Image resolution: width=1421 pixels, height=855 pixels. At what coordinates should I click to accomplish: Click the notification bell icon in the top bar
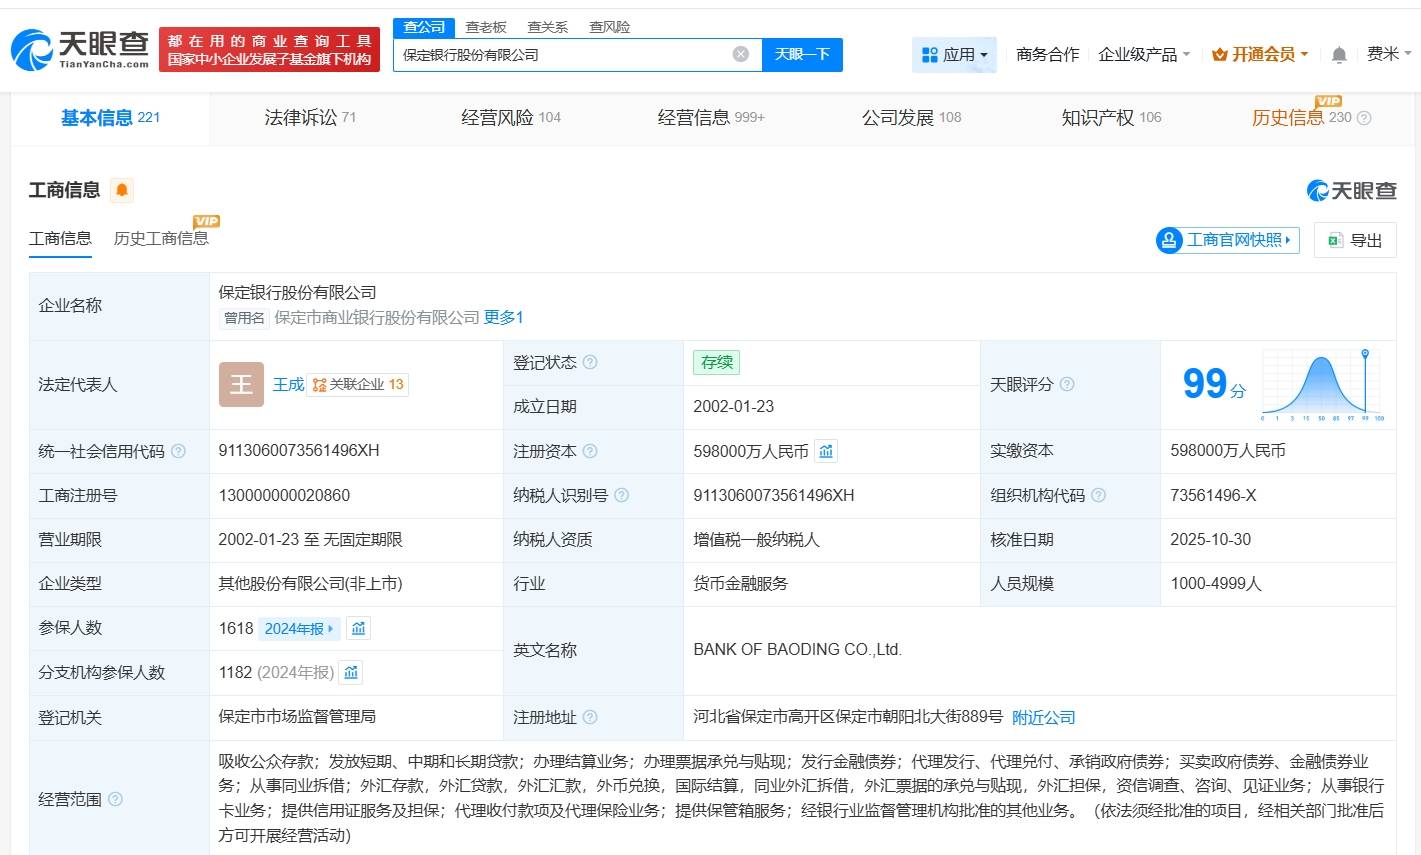click(x=1339, y=54)
